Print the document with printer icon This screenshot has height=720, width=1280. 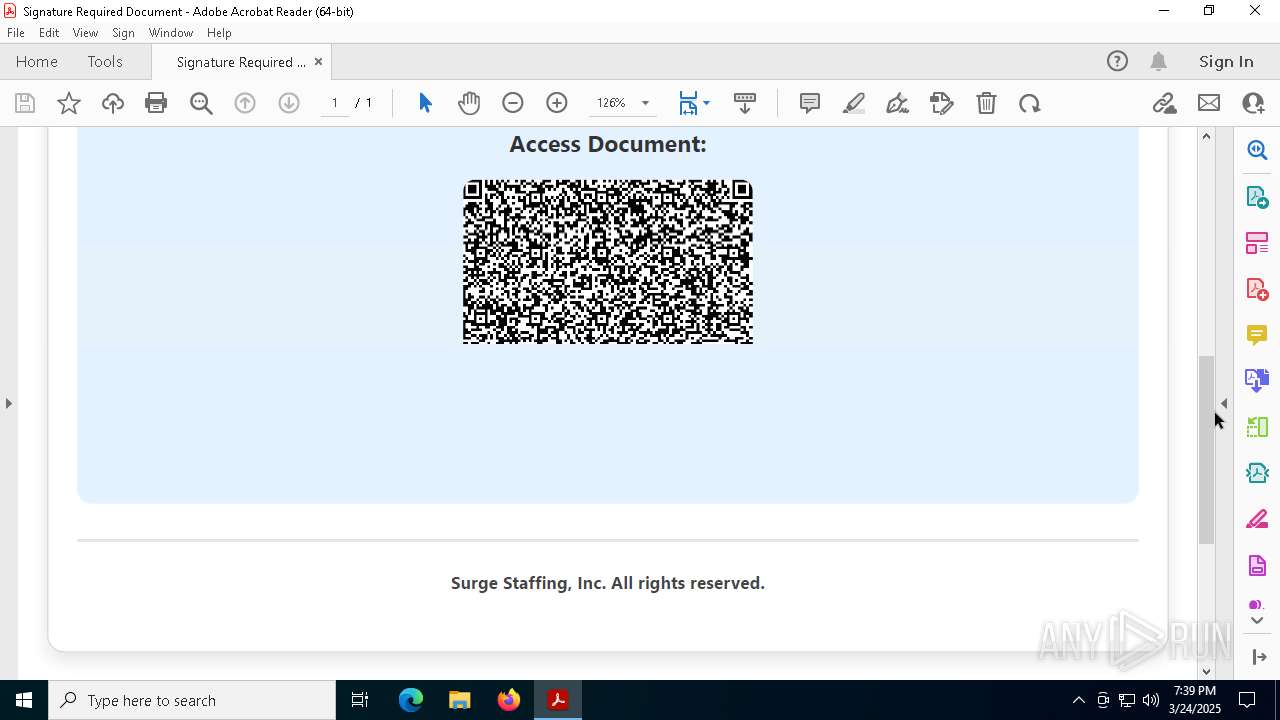coord(156,103)
